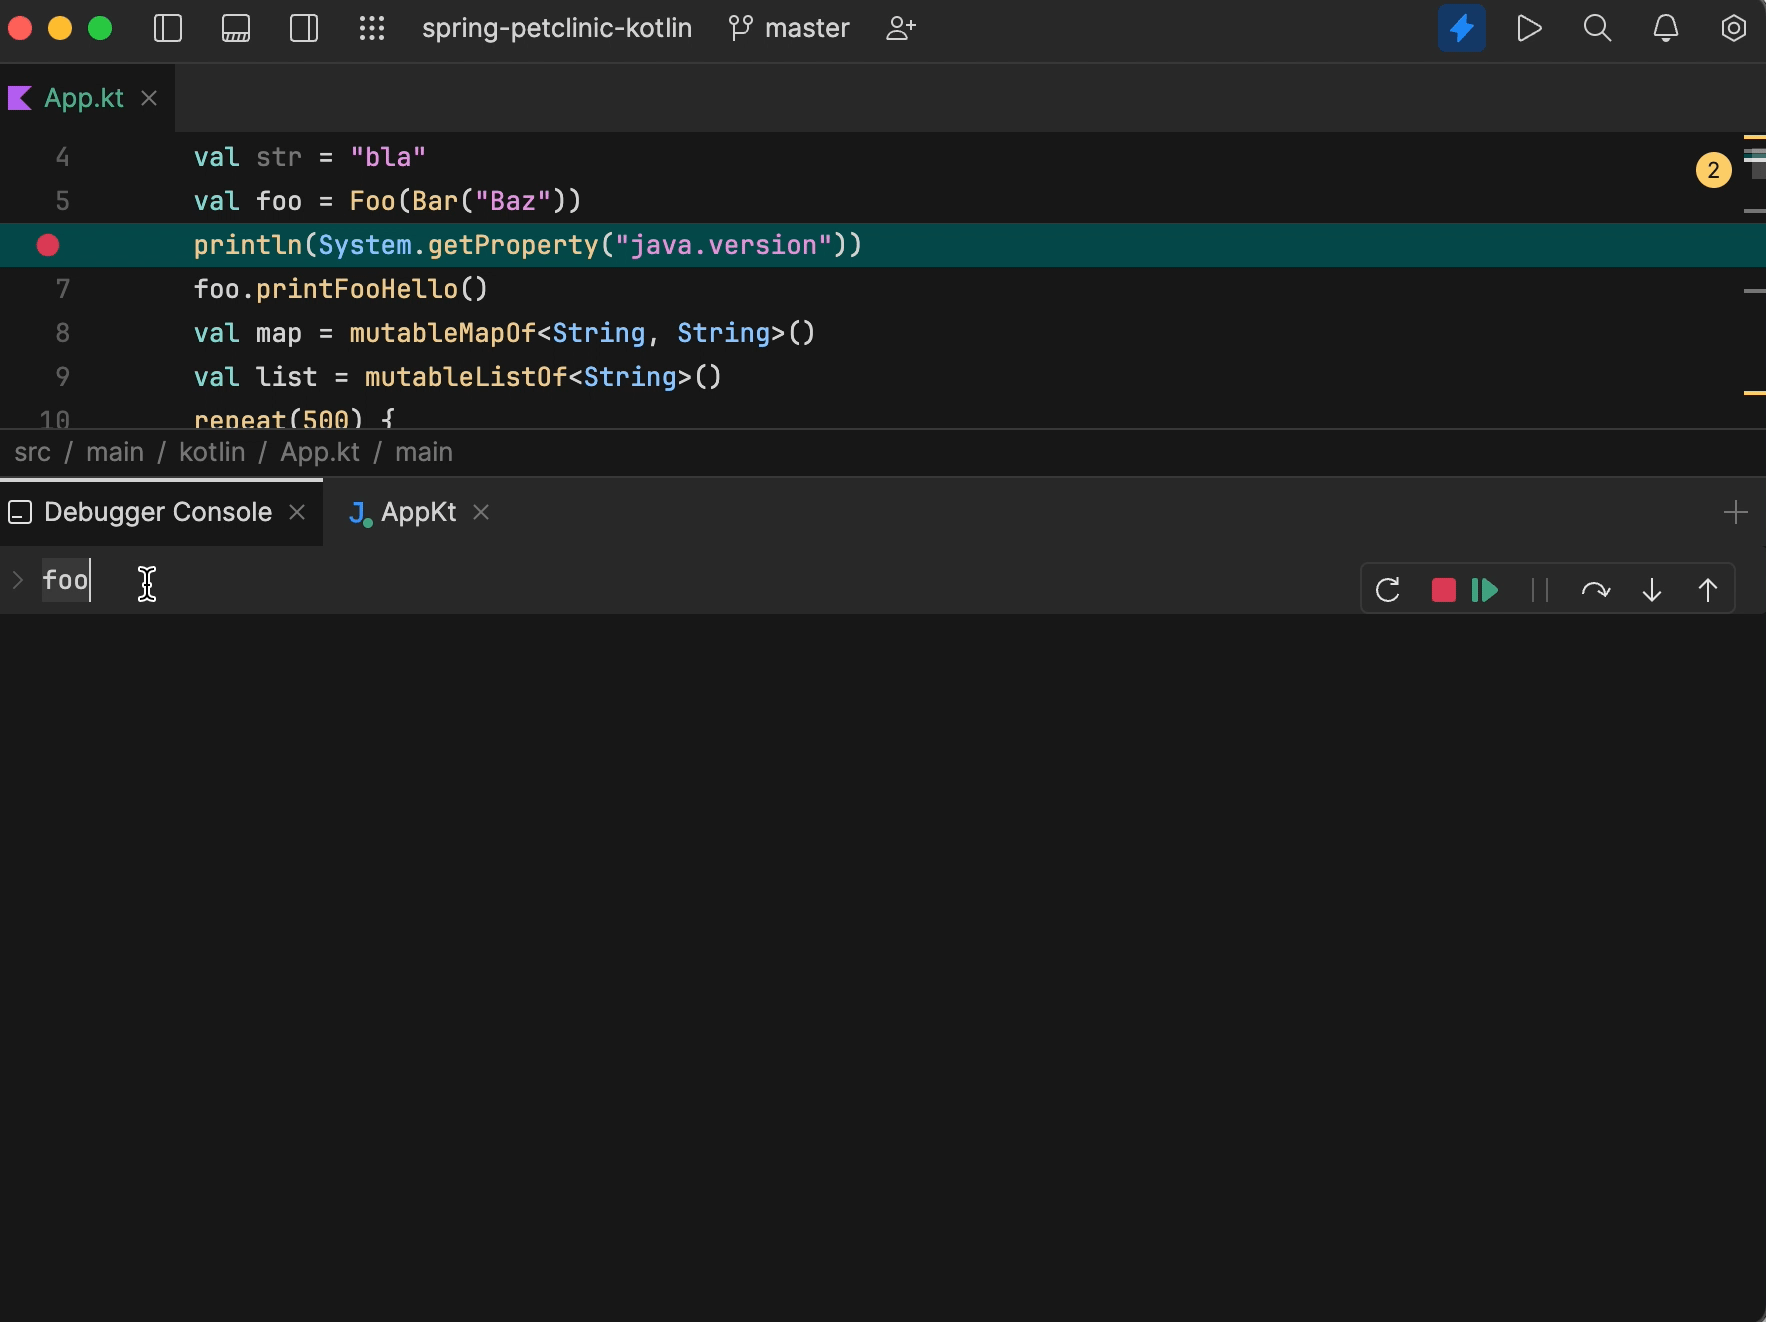Stop the debug session
The width and height of the screenshot is (1766, 1322).
1443,590
